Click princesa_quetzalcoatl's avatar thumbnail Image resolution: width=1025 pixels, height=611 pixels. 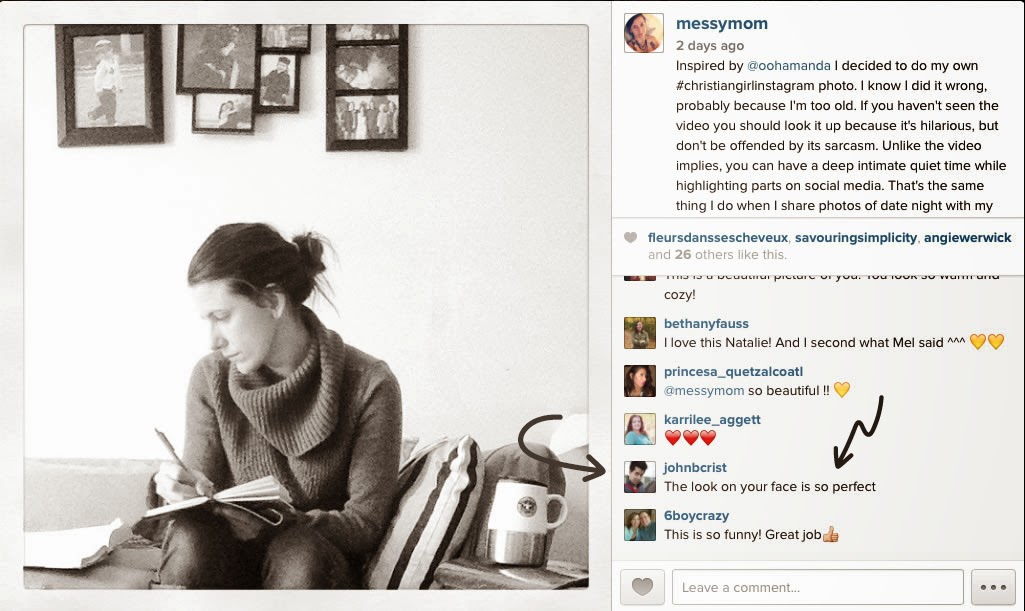tap(640, 381)
